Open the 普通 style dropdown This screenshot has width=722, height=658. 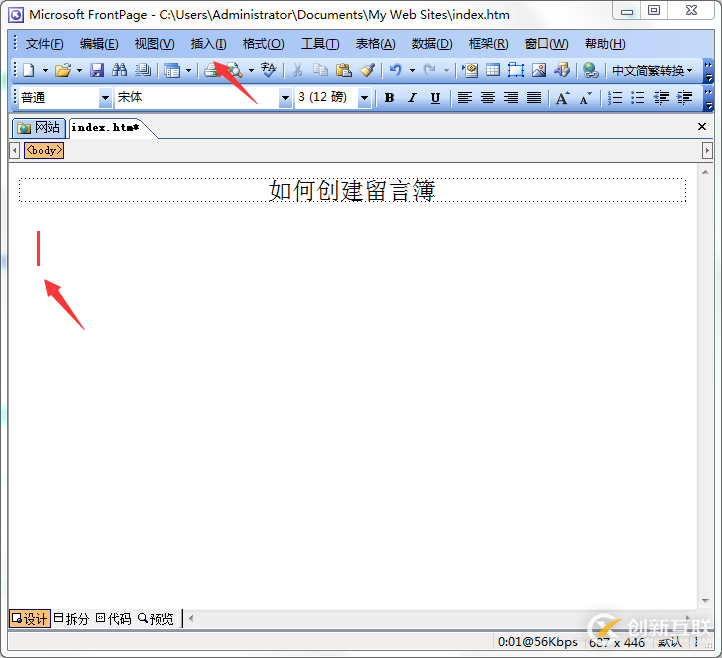(x=105, y=98)
